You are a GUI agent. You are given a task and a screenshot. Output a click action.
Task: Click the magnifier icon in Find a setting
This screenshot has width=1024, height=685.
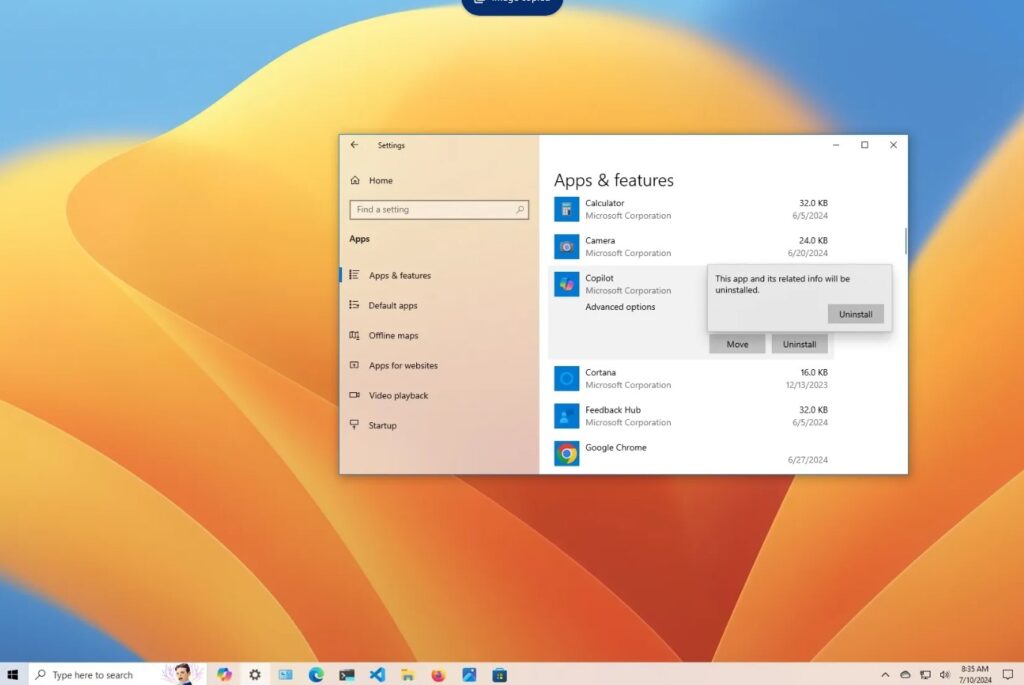(x=520, y=210)
